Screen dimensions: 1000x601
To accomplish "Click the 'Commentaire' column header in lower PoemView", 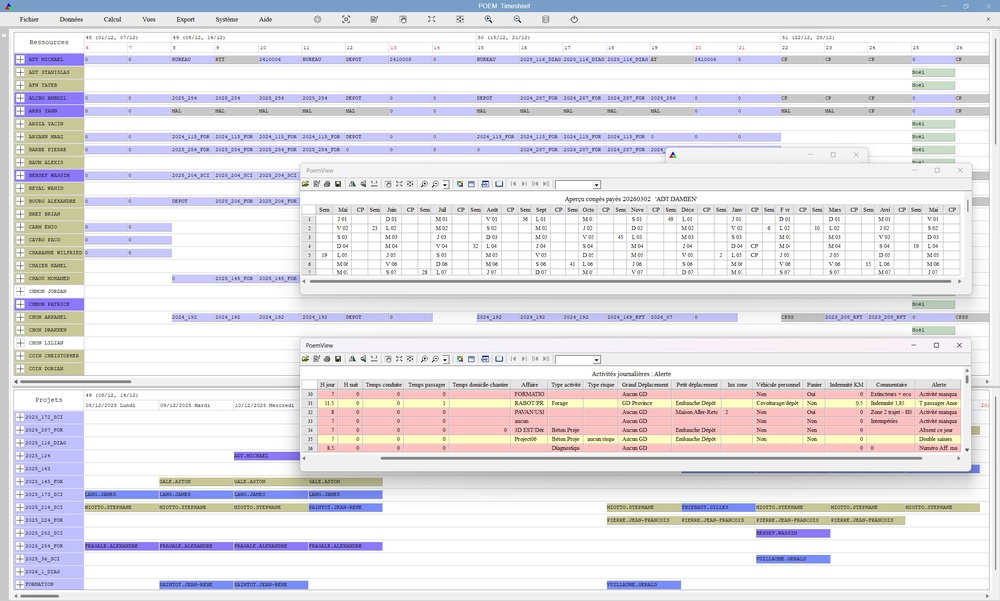I will tap(891, 385).
